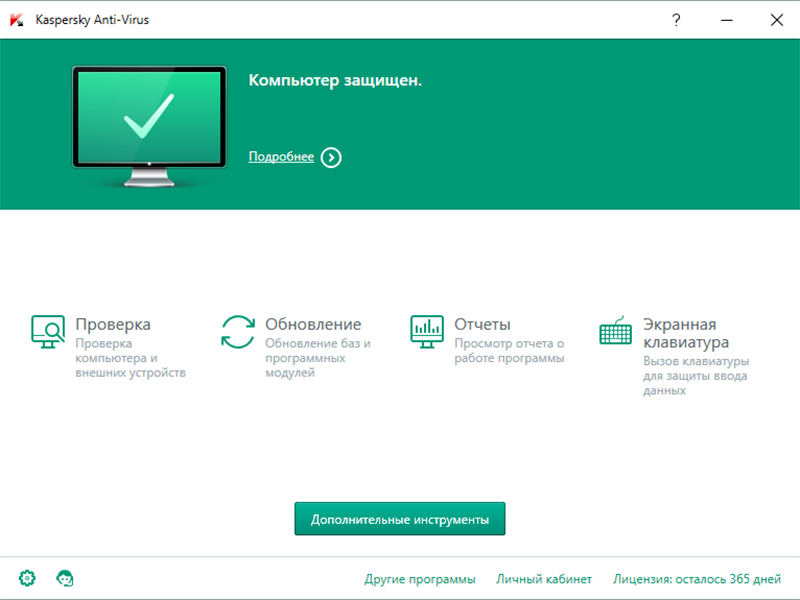Follow the Подробнее link
The width and height of the screenshot is (800, 600).
point(281,157)
